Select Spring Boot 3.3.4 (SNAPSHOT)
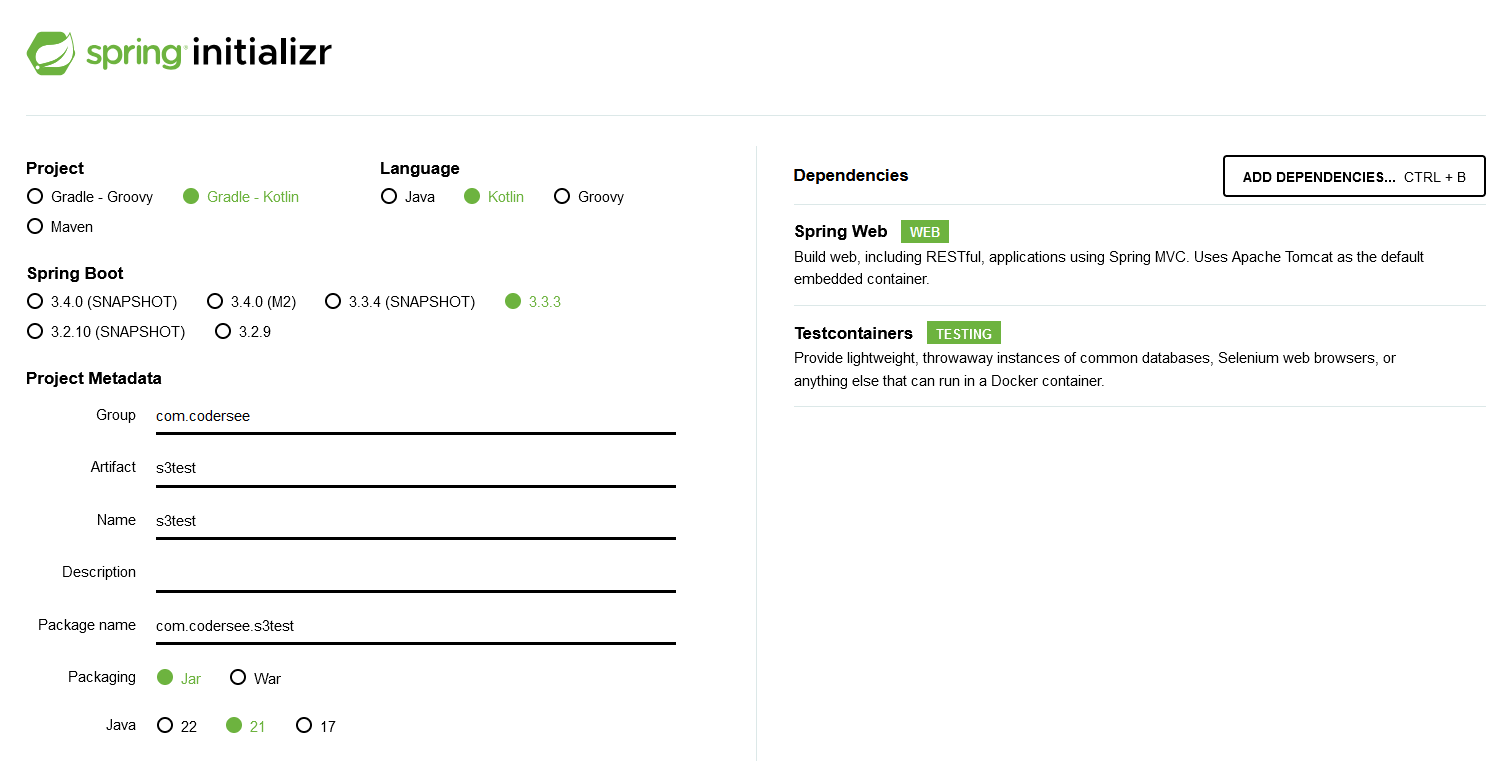This screenshot has height=761, width=1507. coord(333,301)
